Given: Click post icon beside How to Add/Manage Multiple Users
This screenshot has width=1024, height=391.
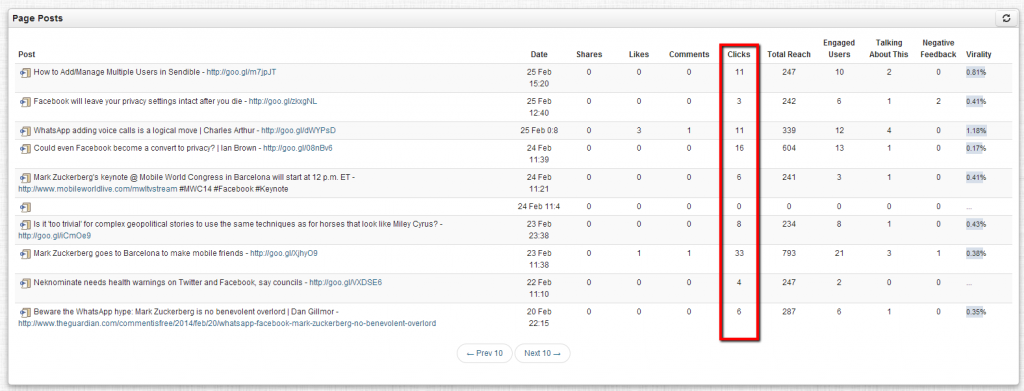Looking at the screenshot, I should (x=25, y=72).
